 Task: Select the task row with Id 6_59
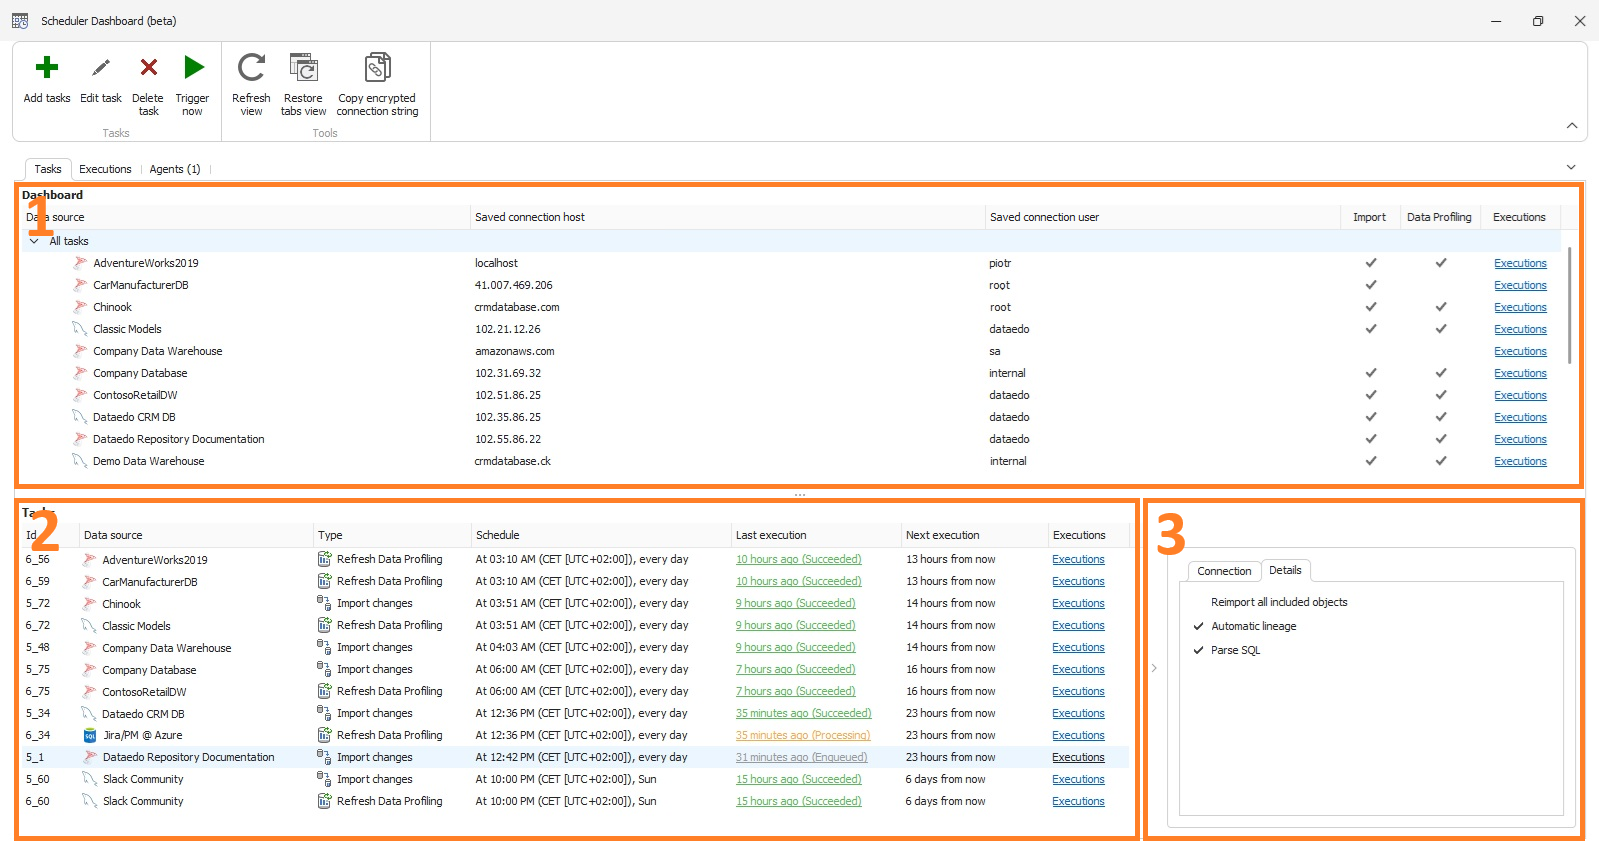point(575,581)
